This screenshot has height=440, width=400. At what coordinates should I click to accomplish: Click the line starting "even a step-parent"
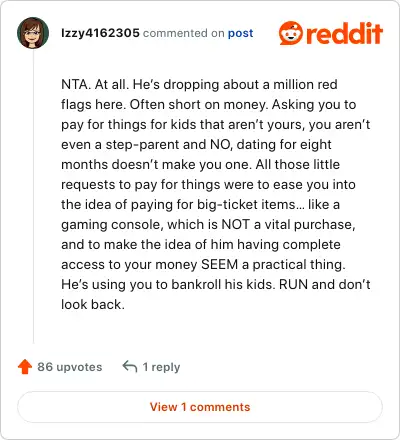(196, 145)
